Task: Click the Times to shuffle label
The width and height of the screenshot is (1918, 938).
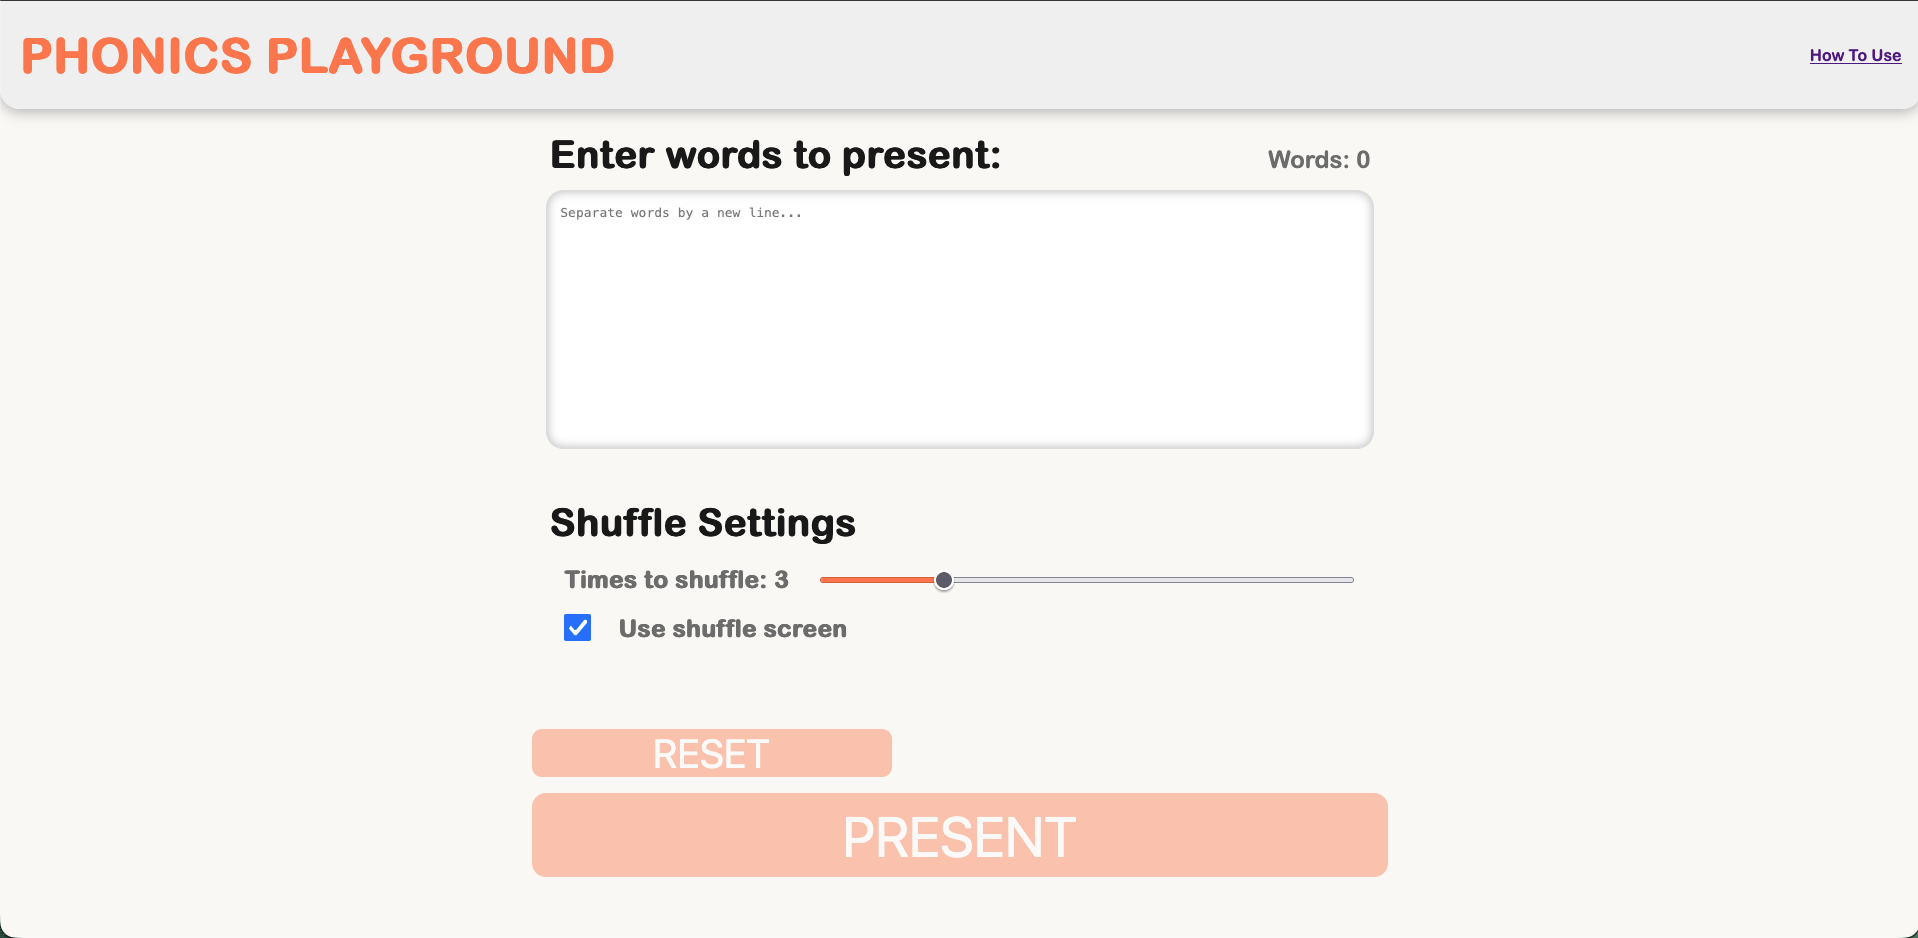Action: (x=676, y=579)
